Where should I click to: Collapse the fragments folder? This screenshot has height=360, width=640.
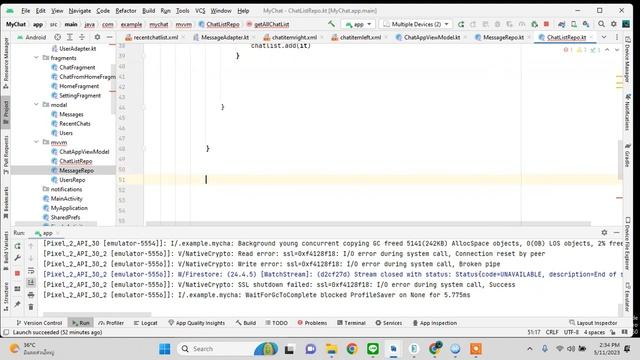pyautogui.click(x=36, y=58)
